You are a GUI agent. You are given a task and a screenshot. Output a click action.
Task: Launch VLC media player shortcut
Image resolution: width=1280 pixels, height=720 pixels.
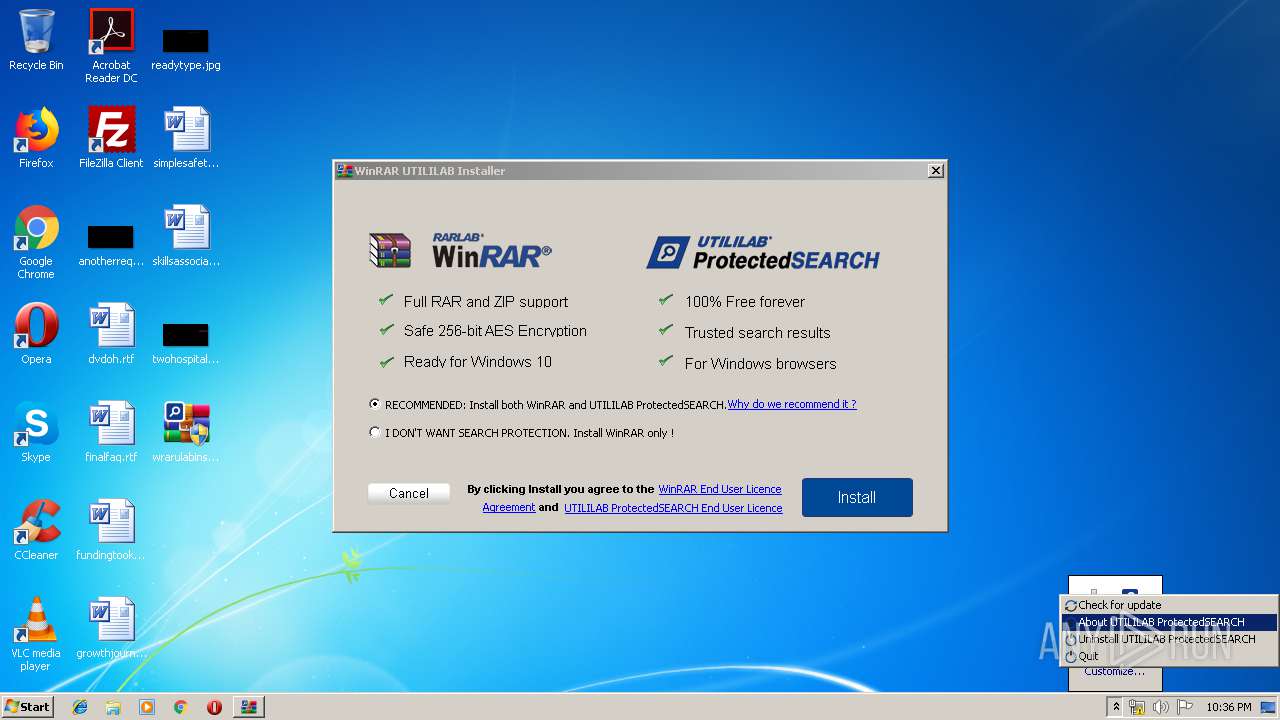36,634
